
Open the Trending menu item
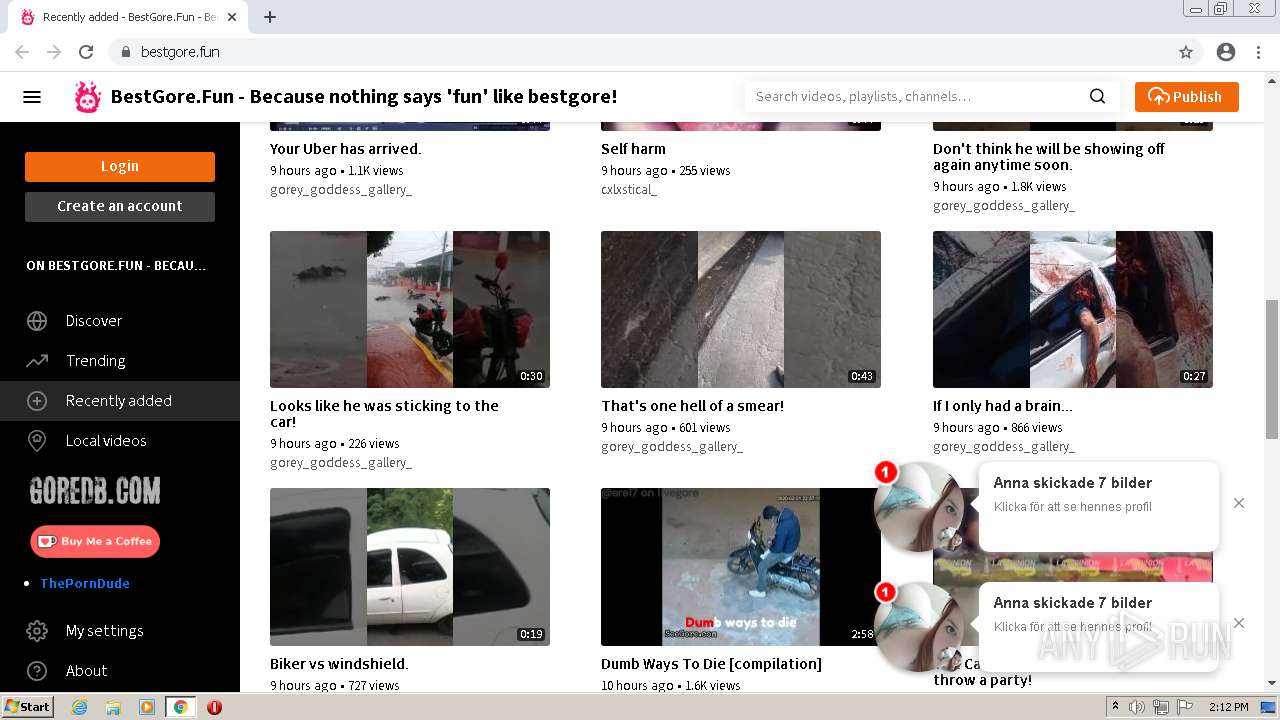click(120, 361)
